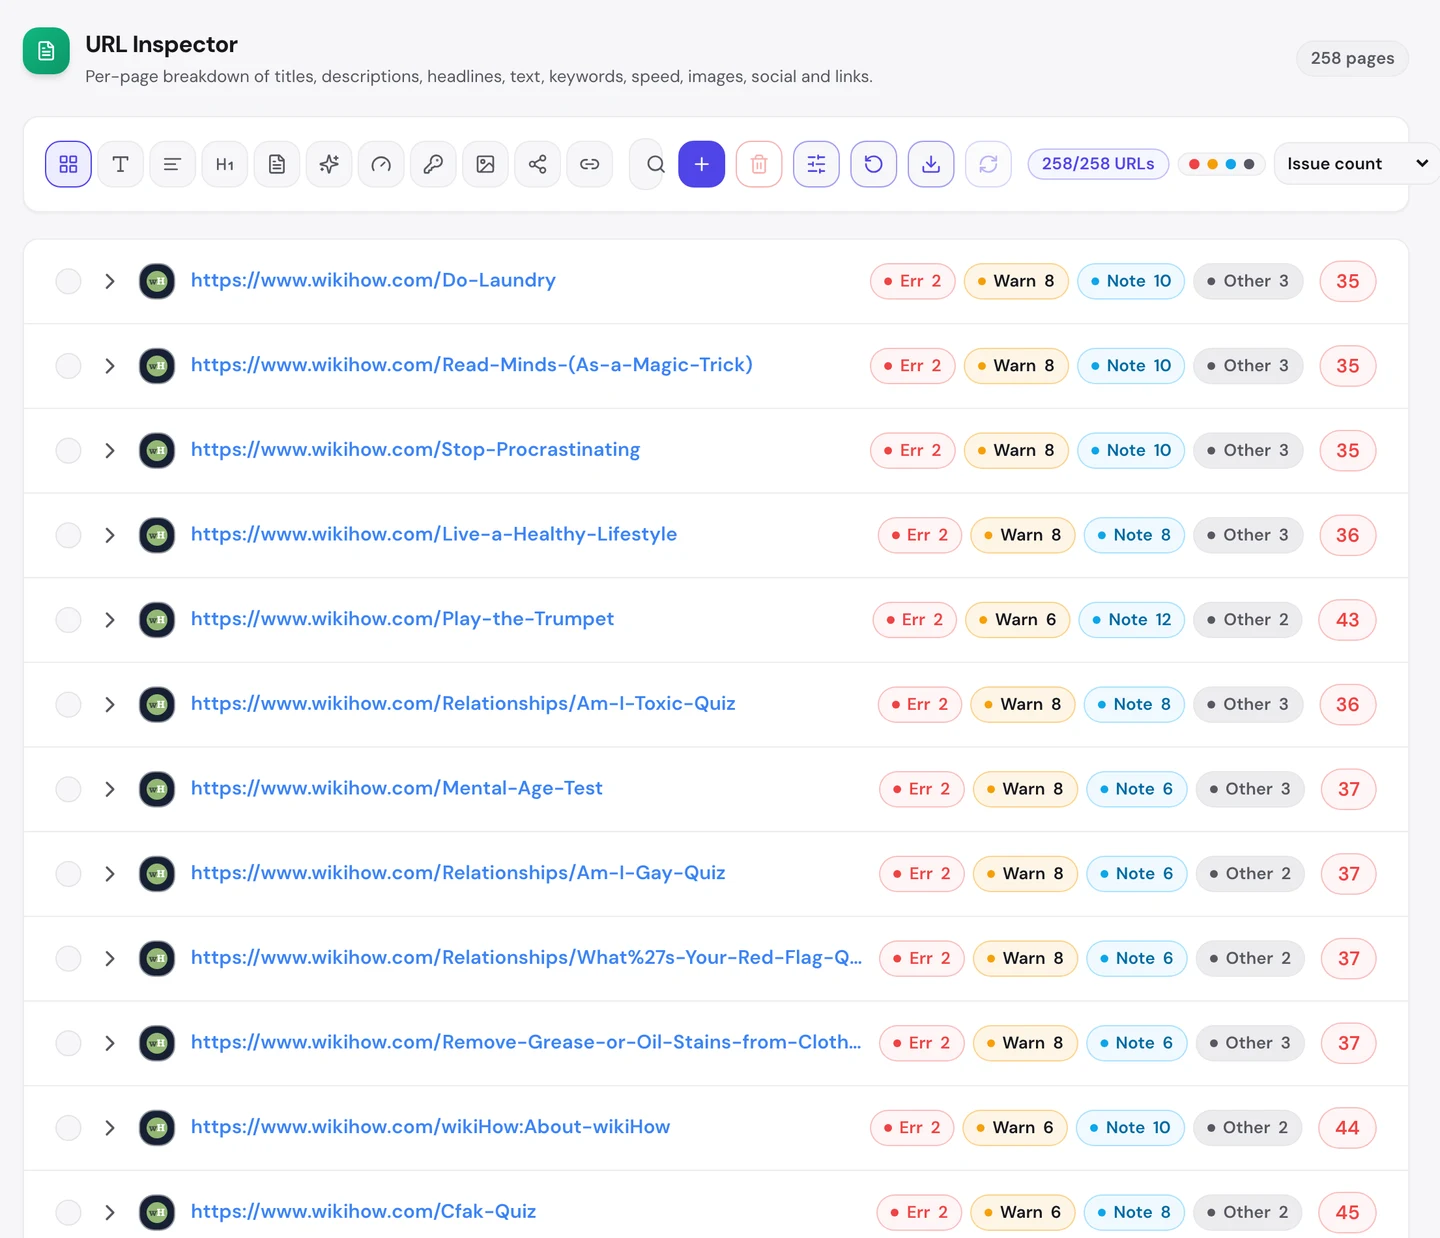Image resolution: width=1440 pixels, height=1238 pixels.
Task: Open the sparkle keywords view
Action: pyautogui.click(x=329, y=164)
